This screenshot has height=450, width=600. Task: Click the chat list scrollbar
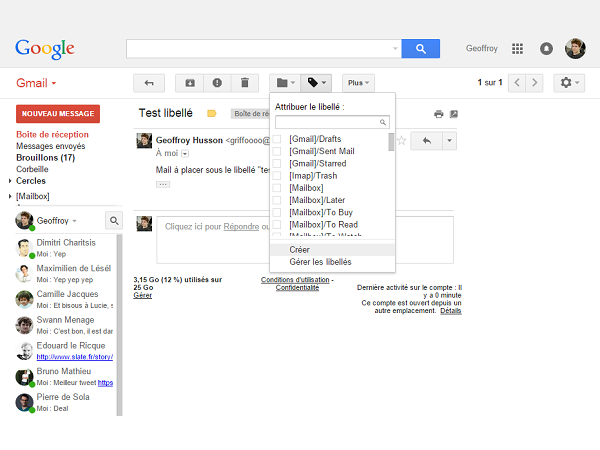119,325
